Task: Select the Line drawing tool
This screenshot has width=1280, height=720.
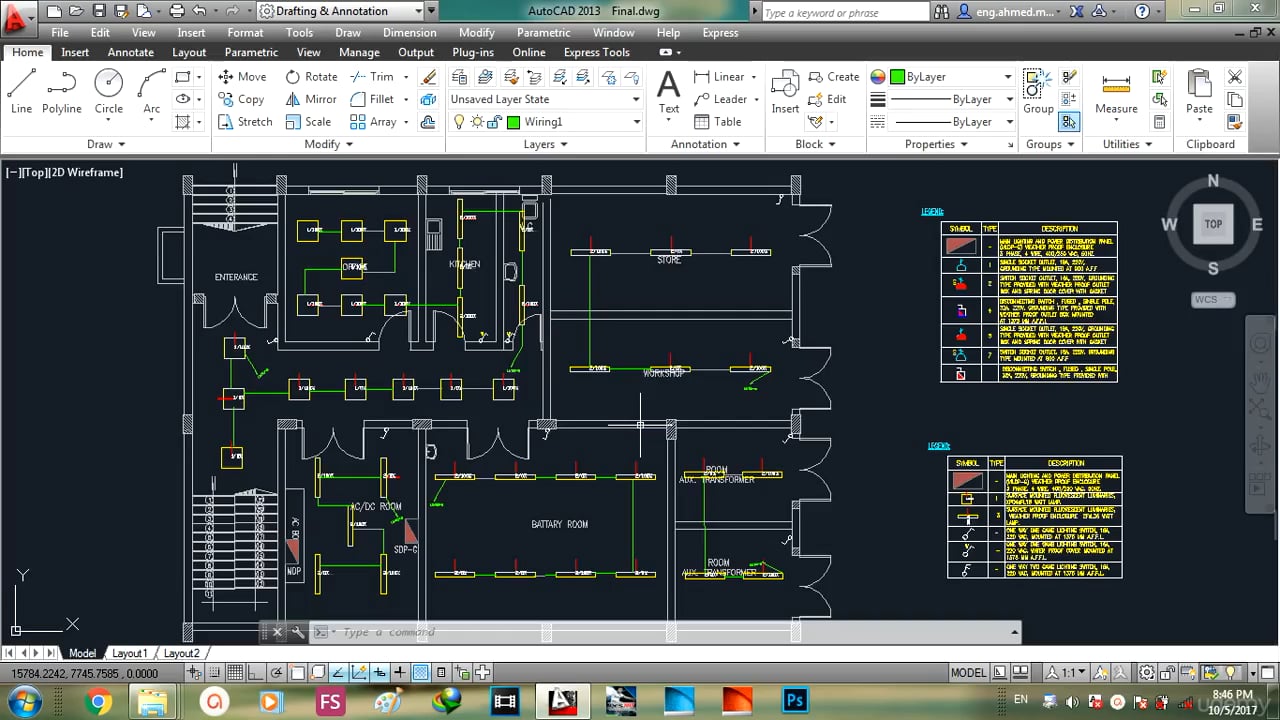Action: 21,92
